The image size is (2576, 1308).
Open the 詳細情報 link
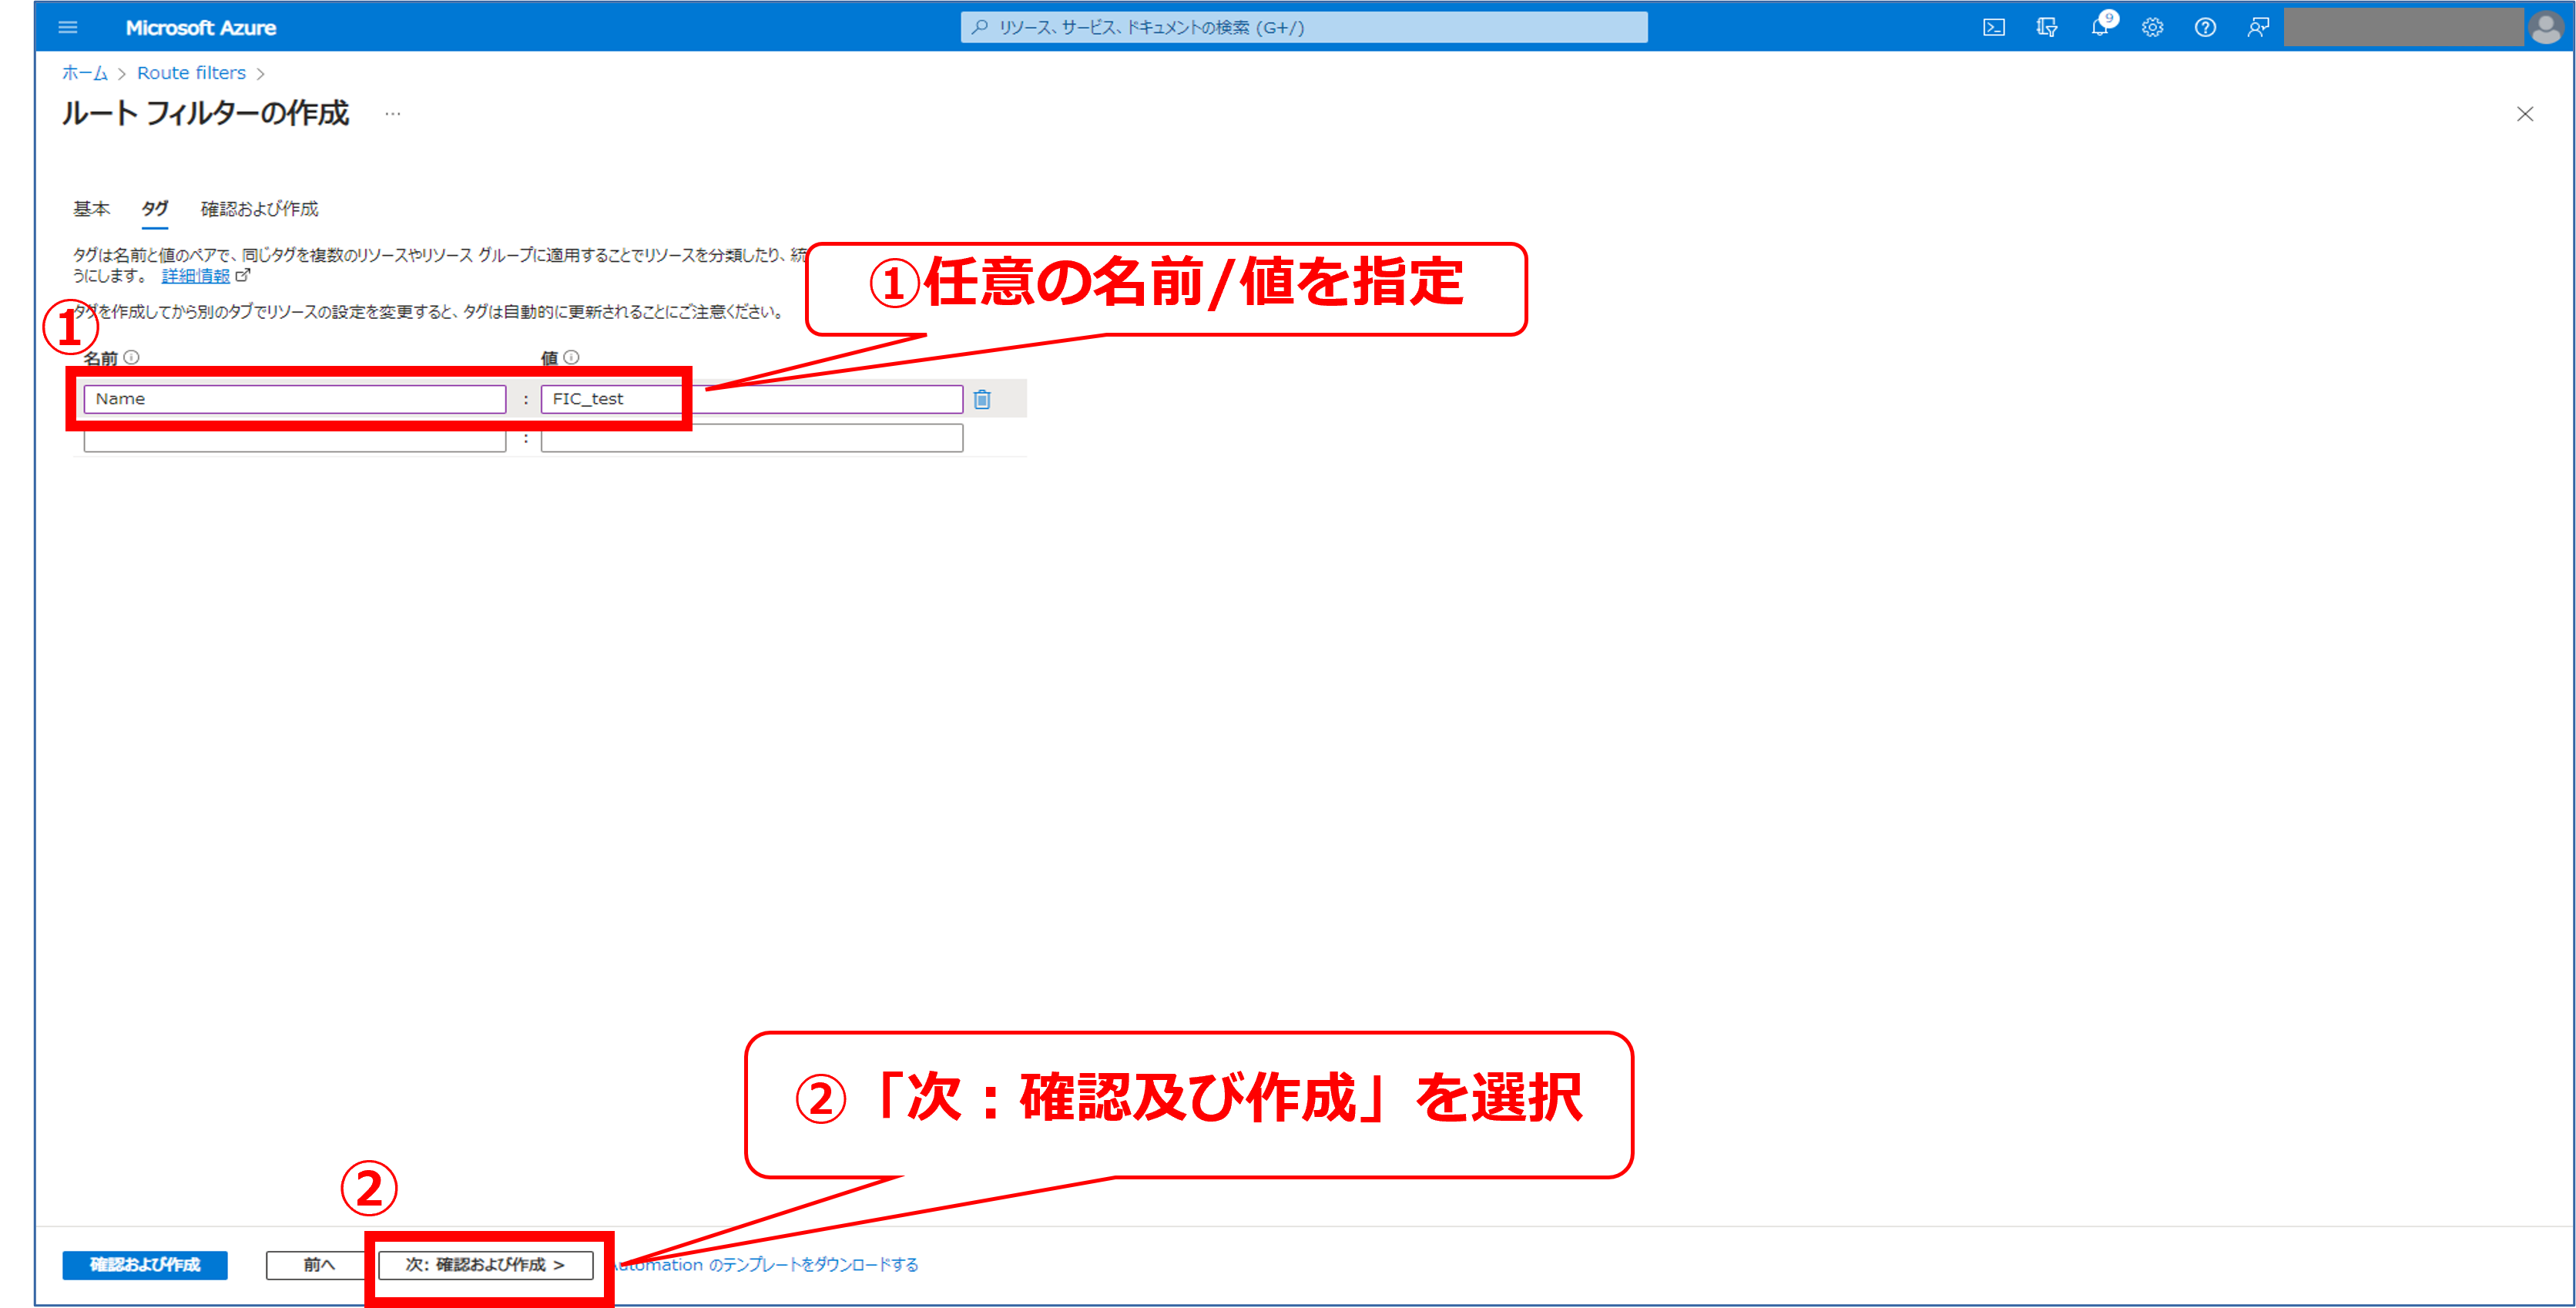point(196,276)
